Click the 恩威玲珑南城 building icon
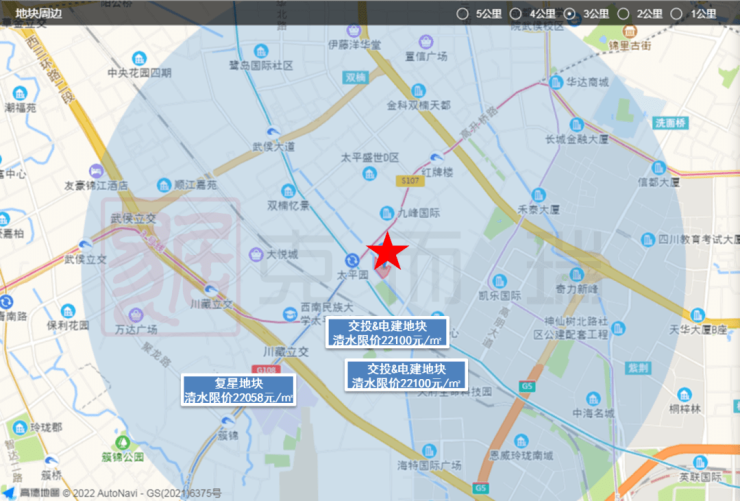 point(521,441)
